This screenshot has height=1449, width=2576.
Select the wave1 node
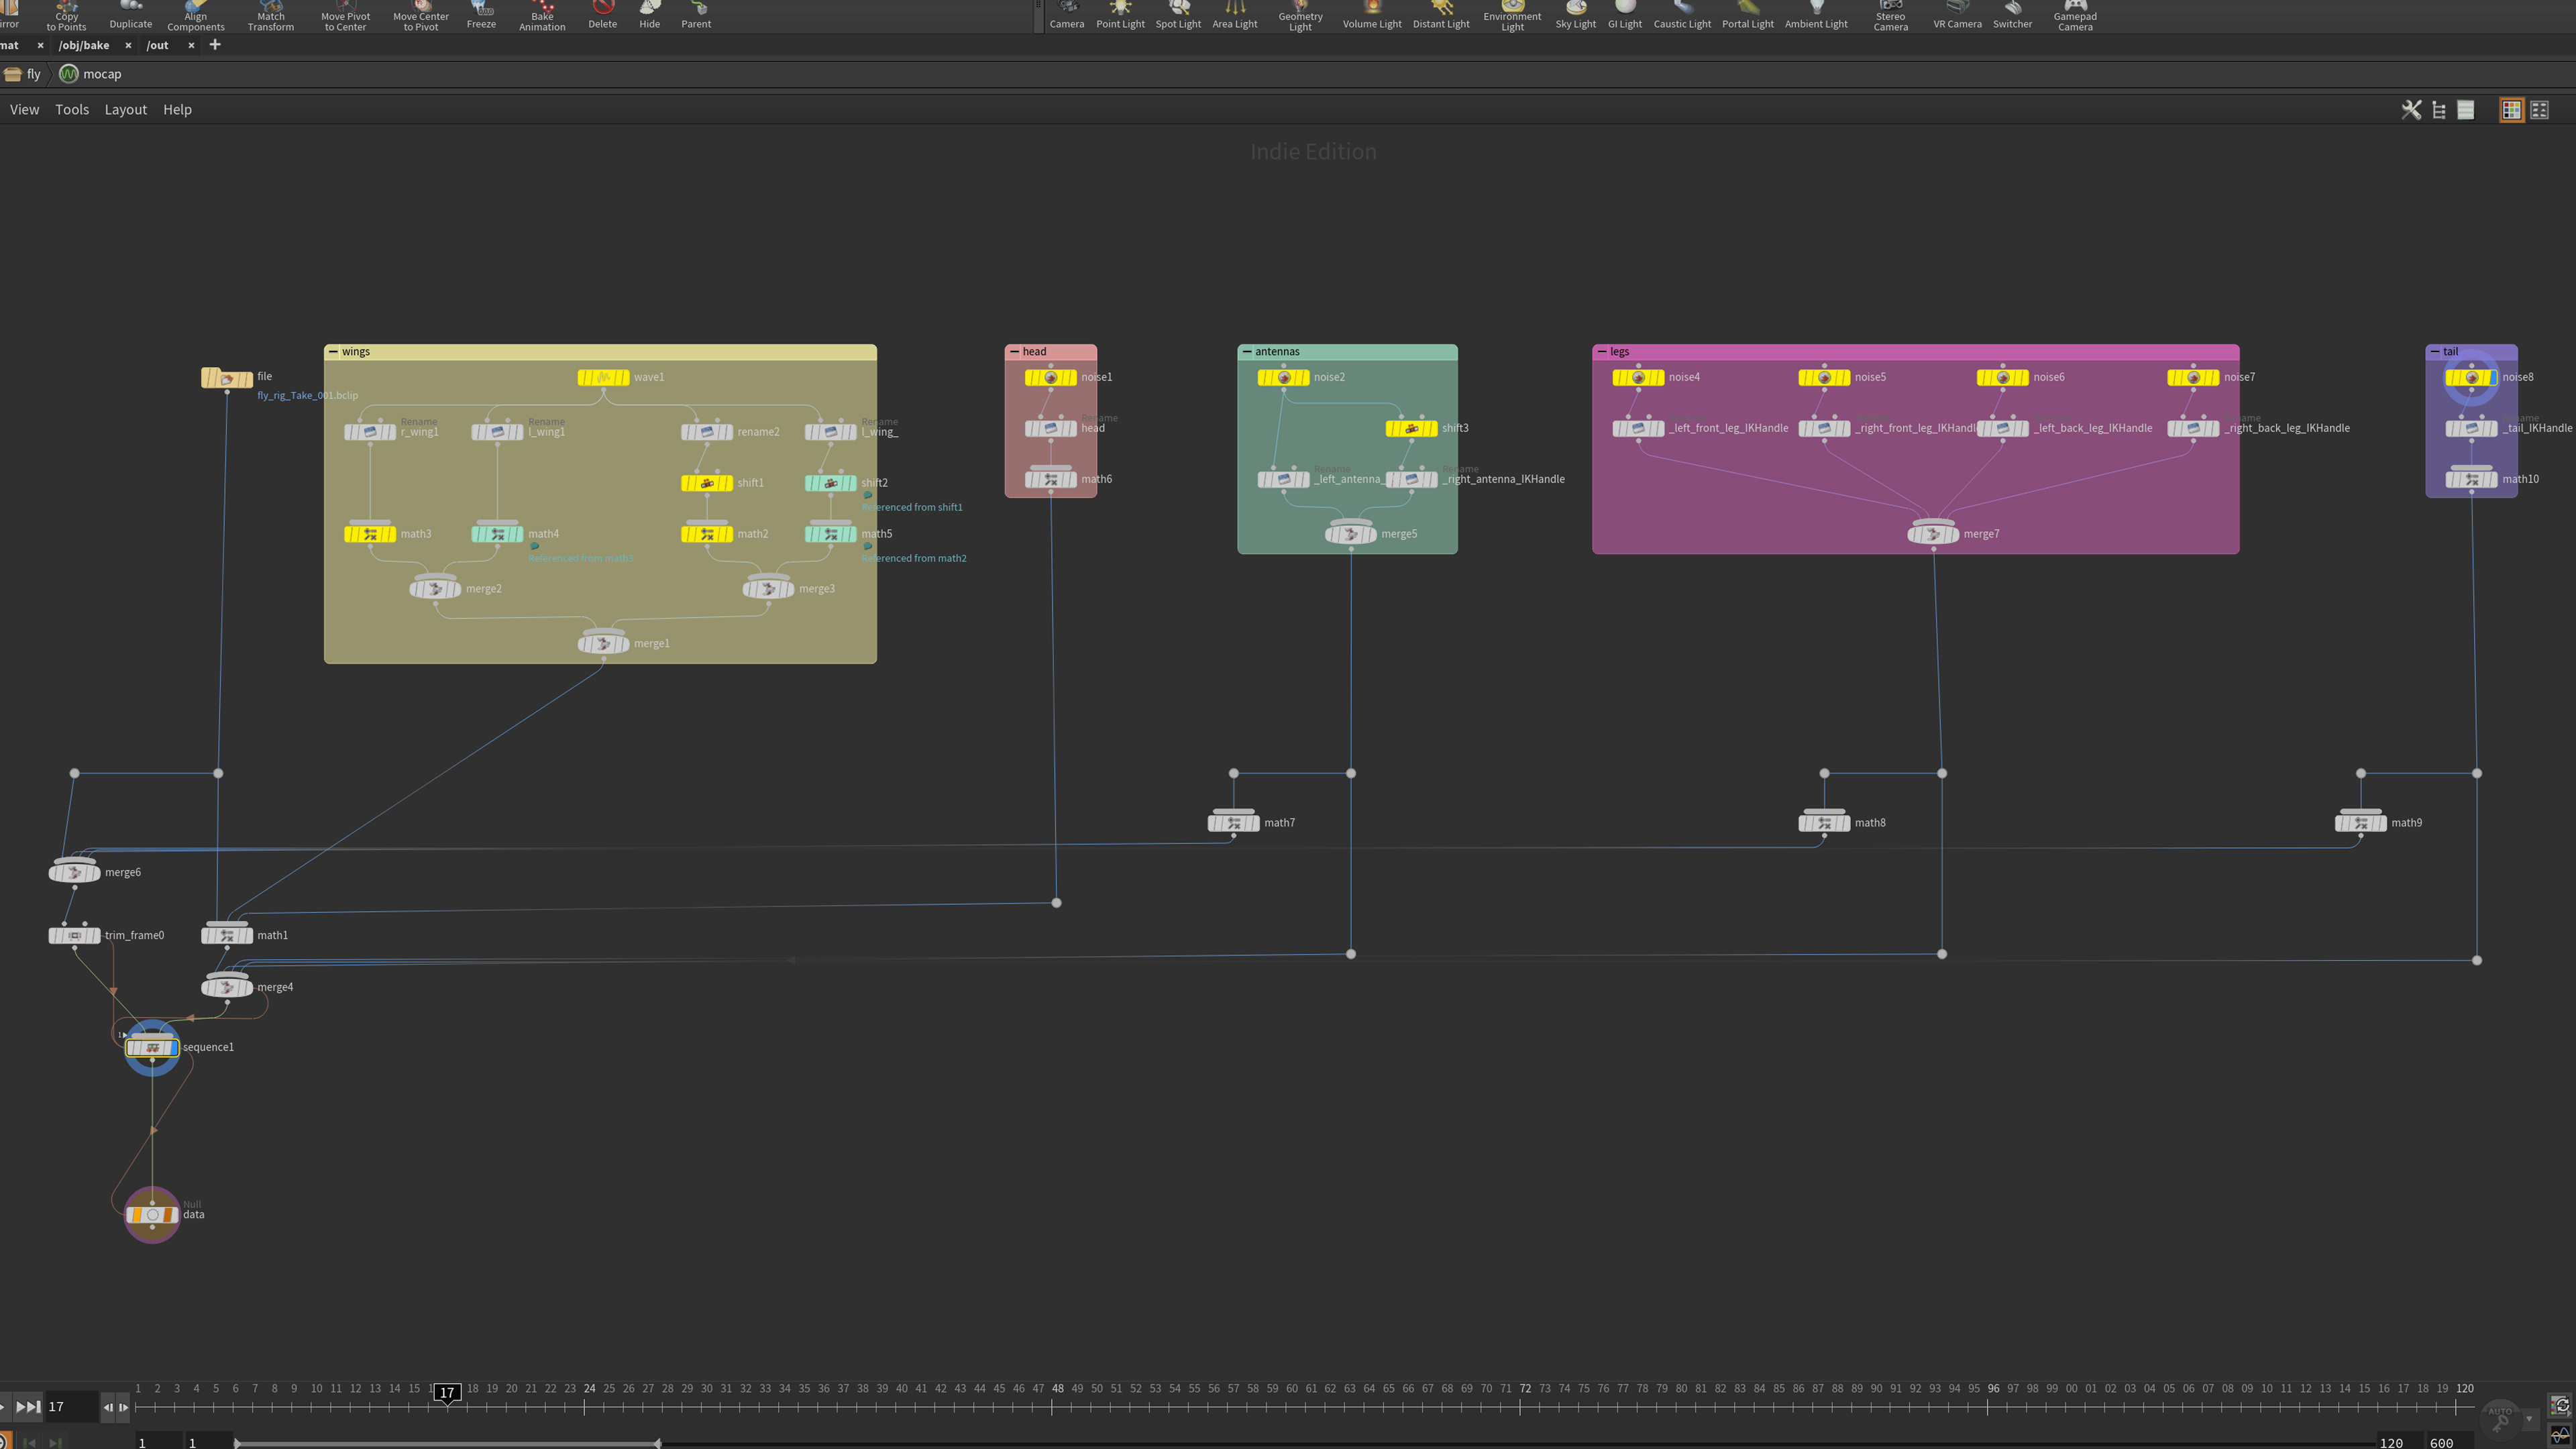click(603, 377)
